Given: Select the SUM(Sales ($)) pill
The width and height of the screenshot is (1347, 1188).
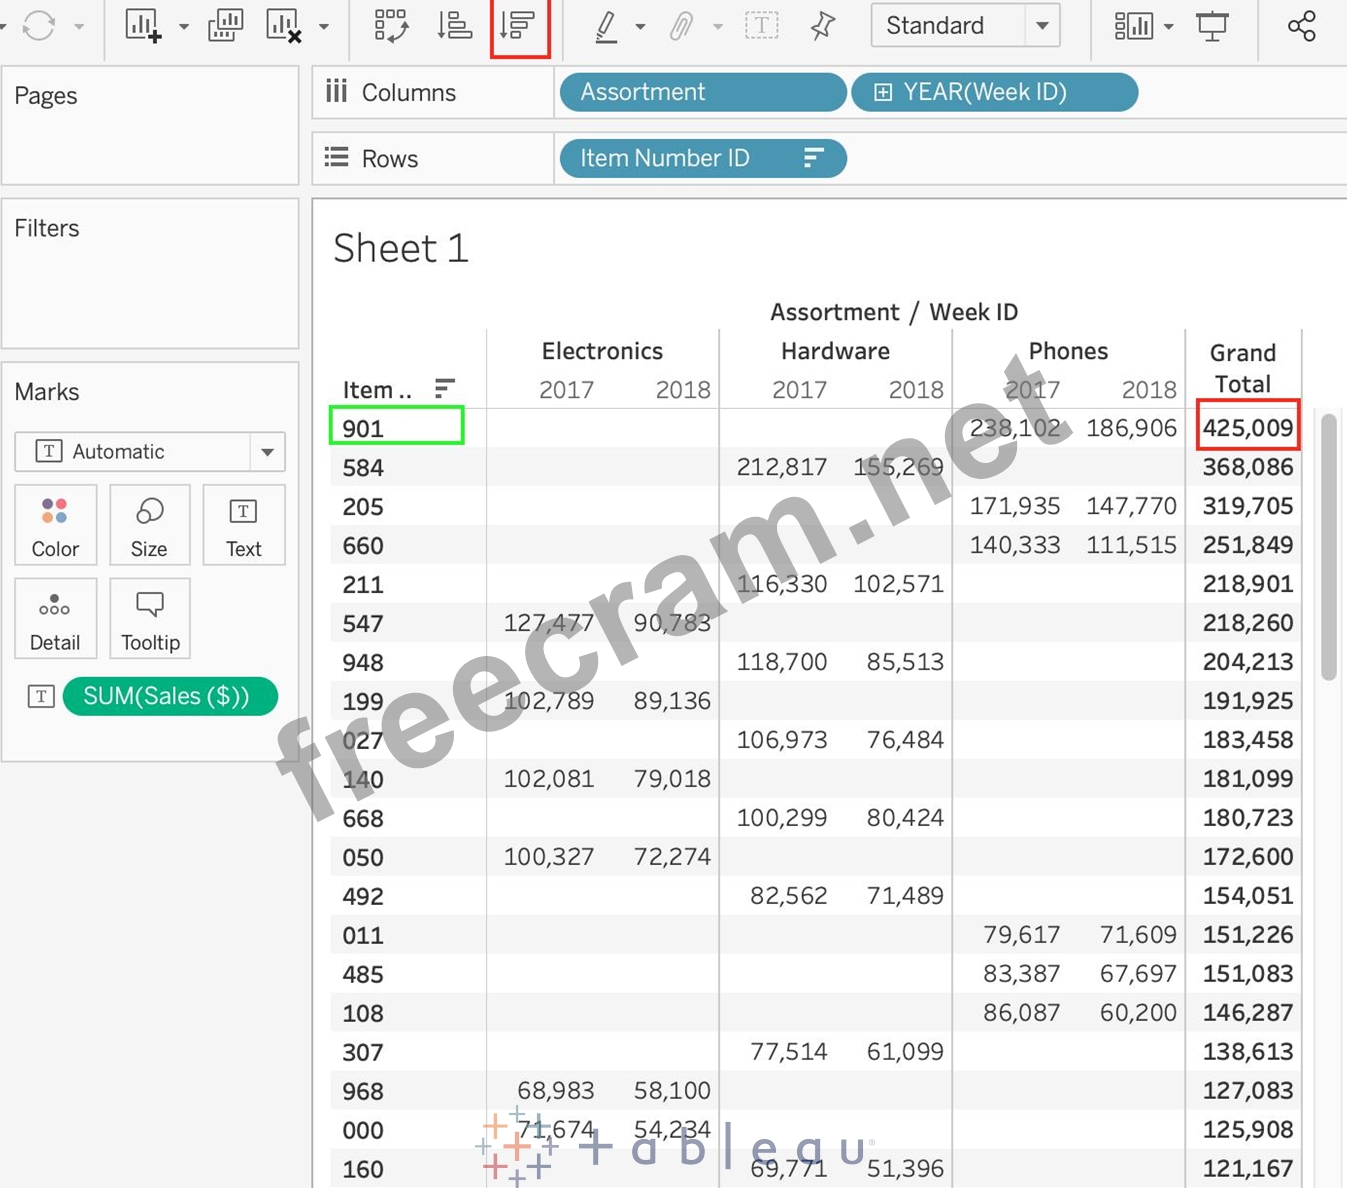Looking at the screenshot, I should point(169,696).
